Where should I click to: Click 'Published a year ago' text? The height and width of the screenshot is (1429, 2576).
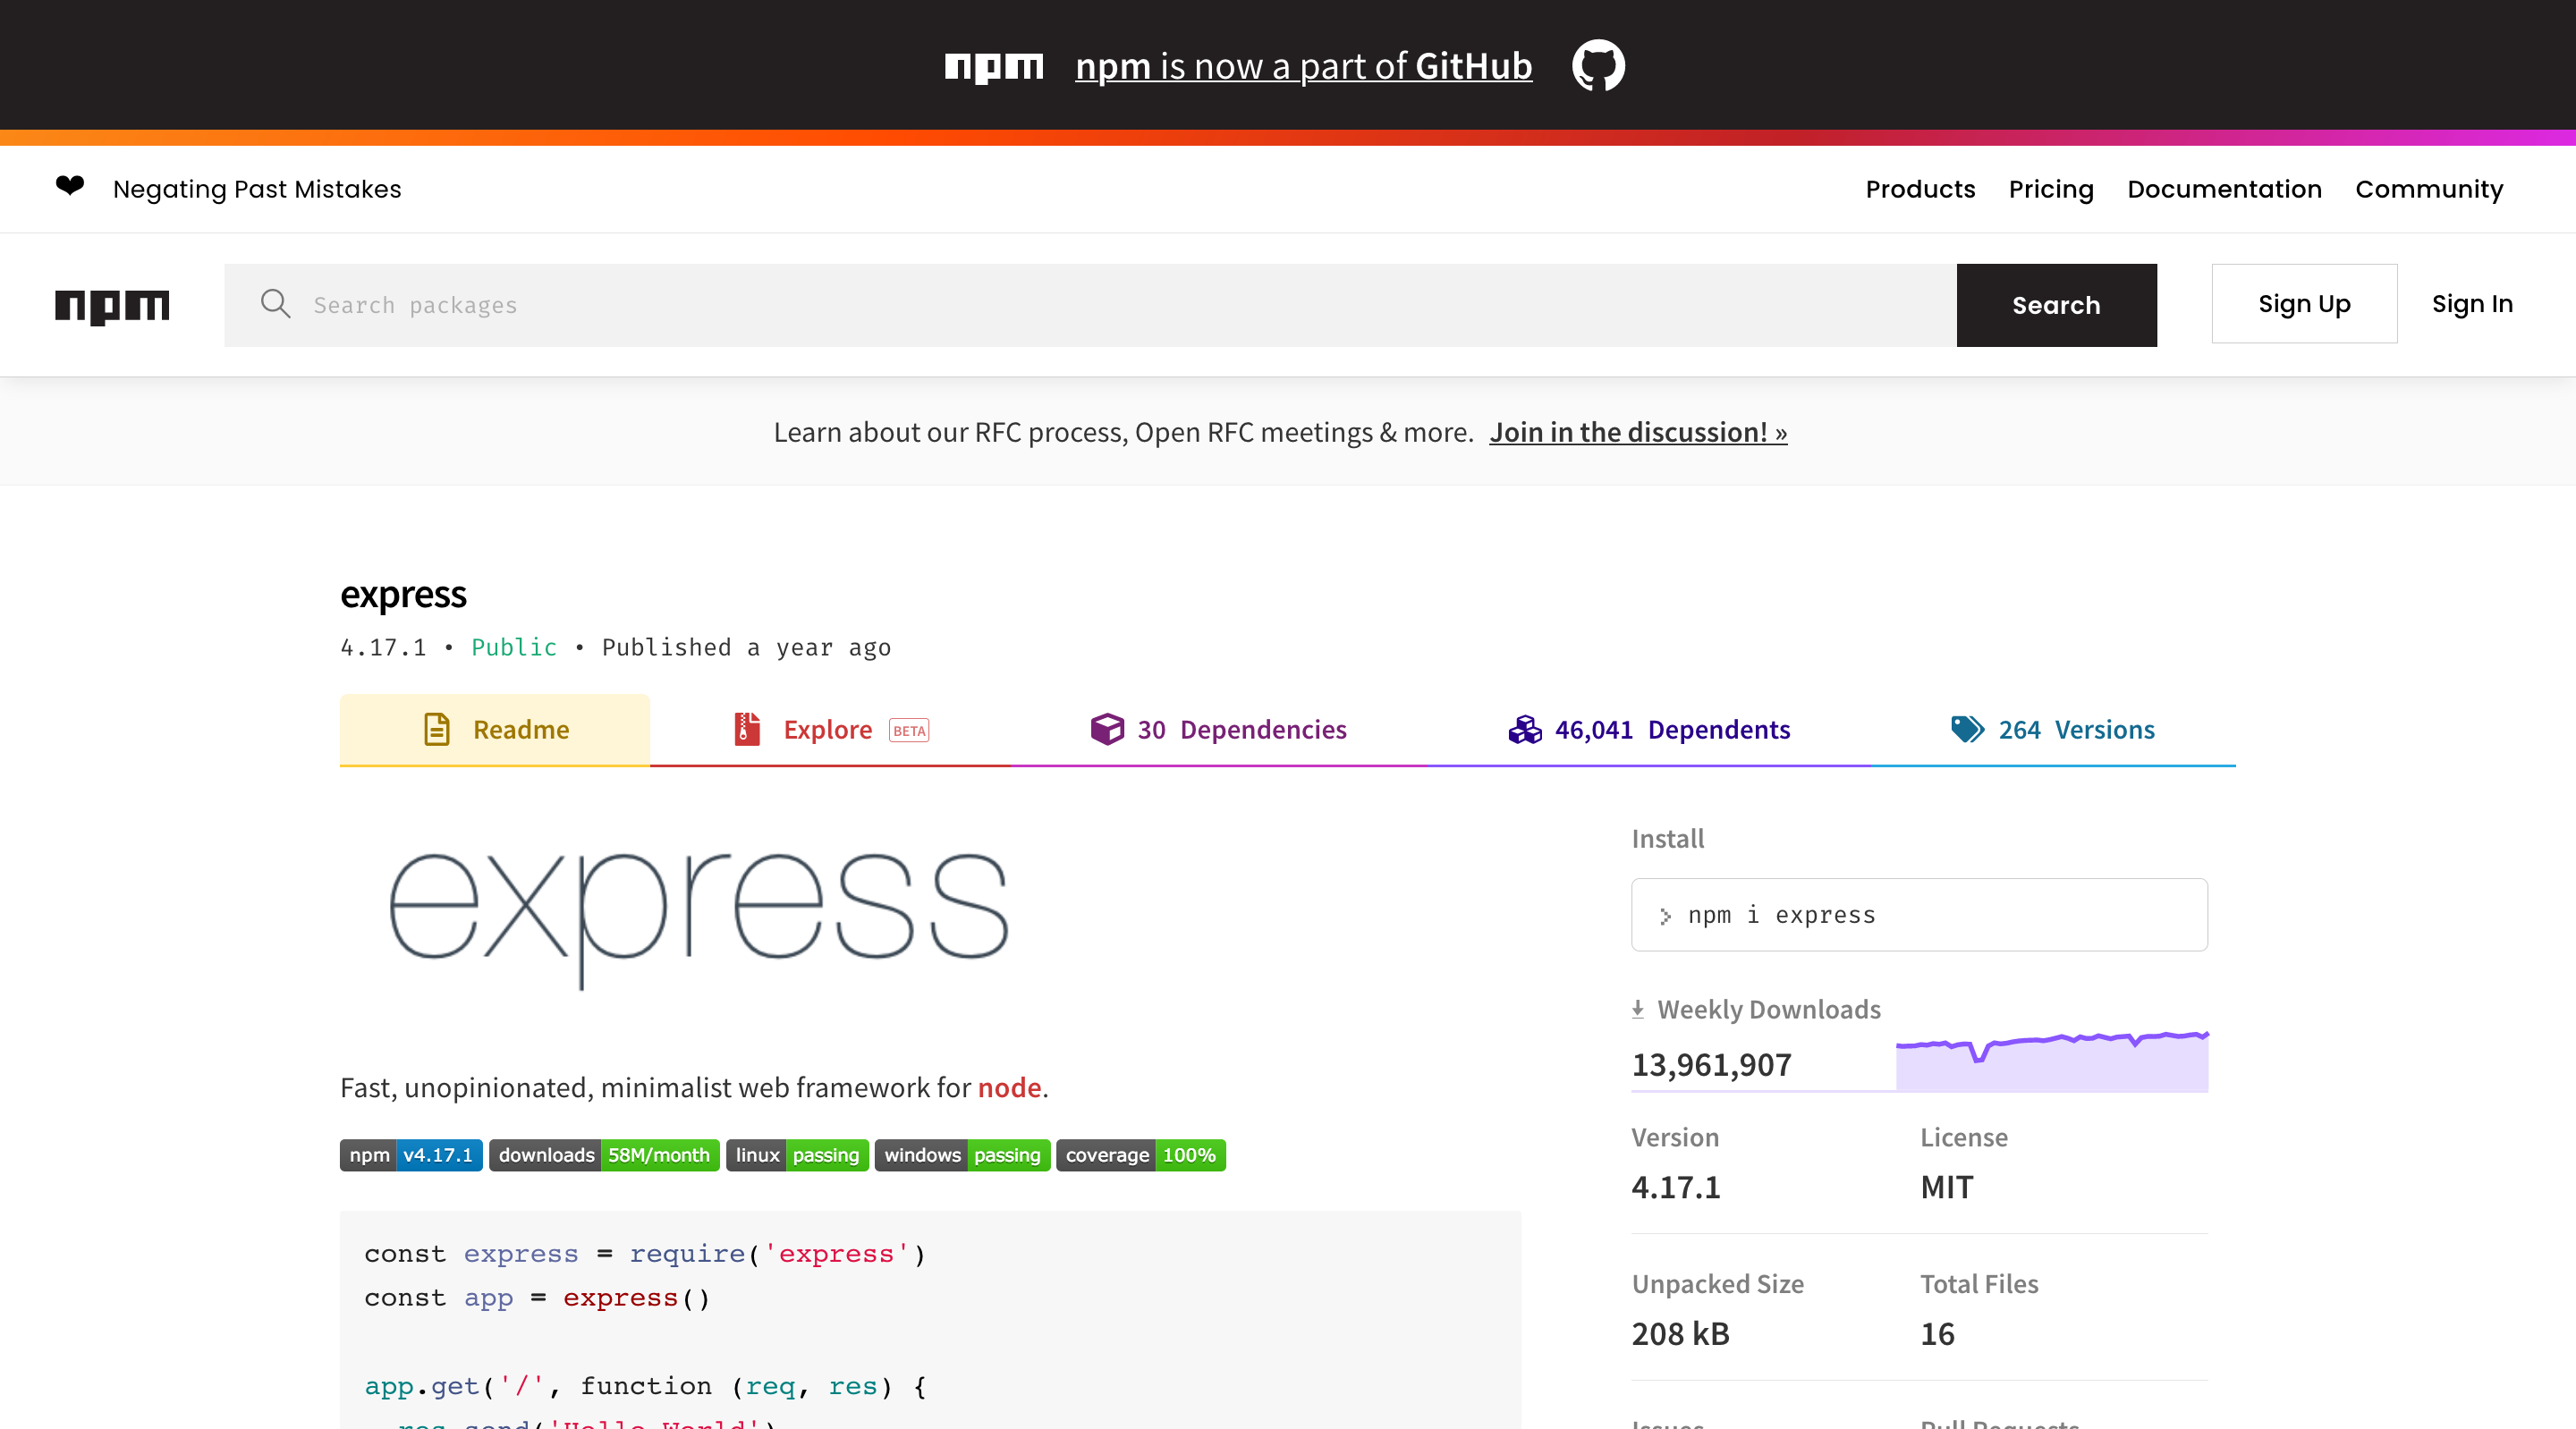[x=746, y=647]
